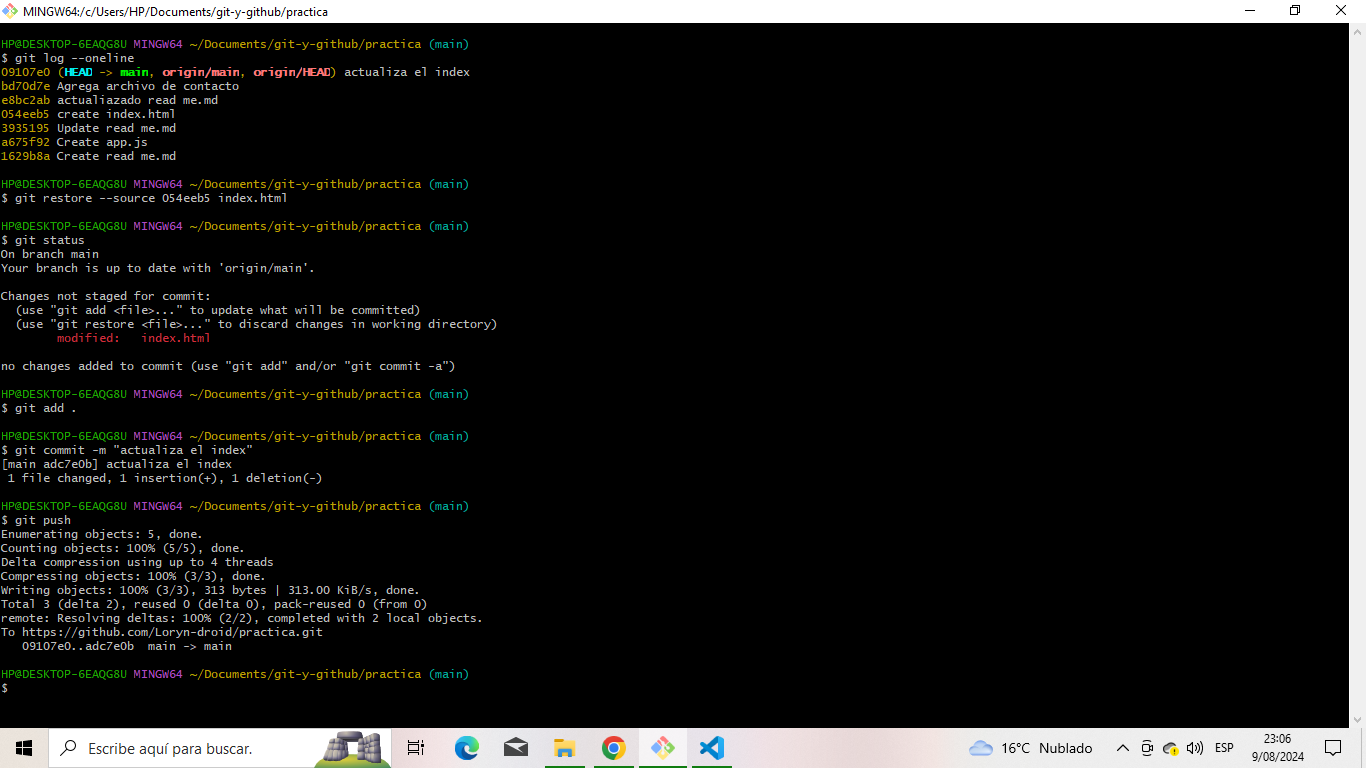
Task: Click the '$ git push' command line
Action: click(x=36, y=520)
